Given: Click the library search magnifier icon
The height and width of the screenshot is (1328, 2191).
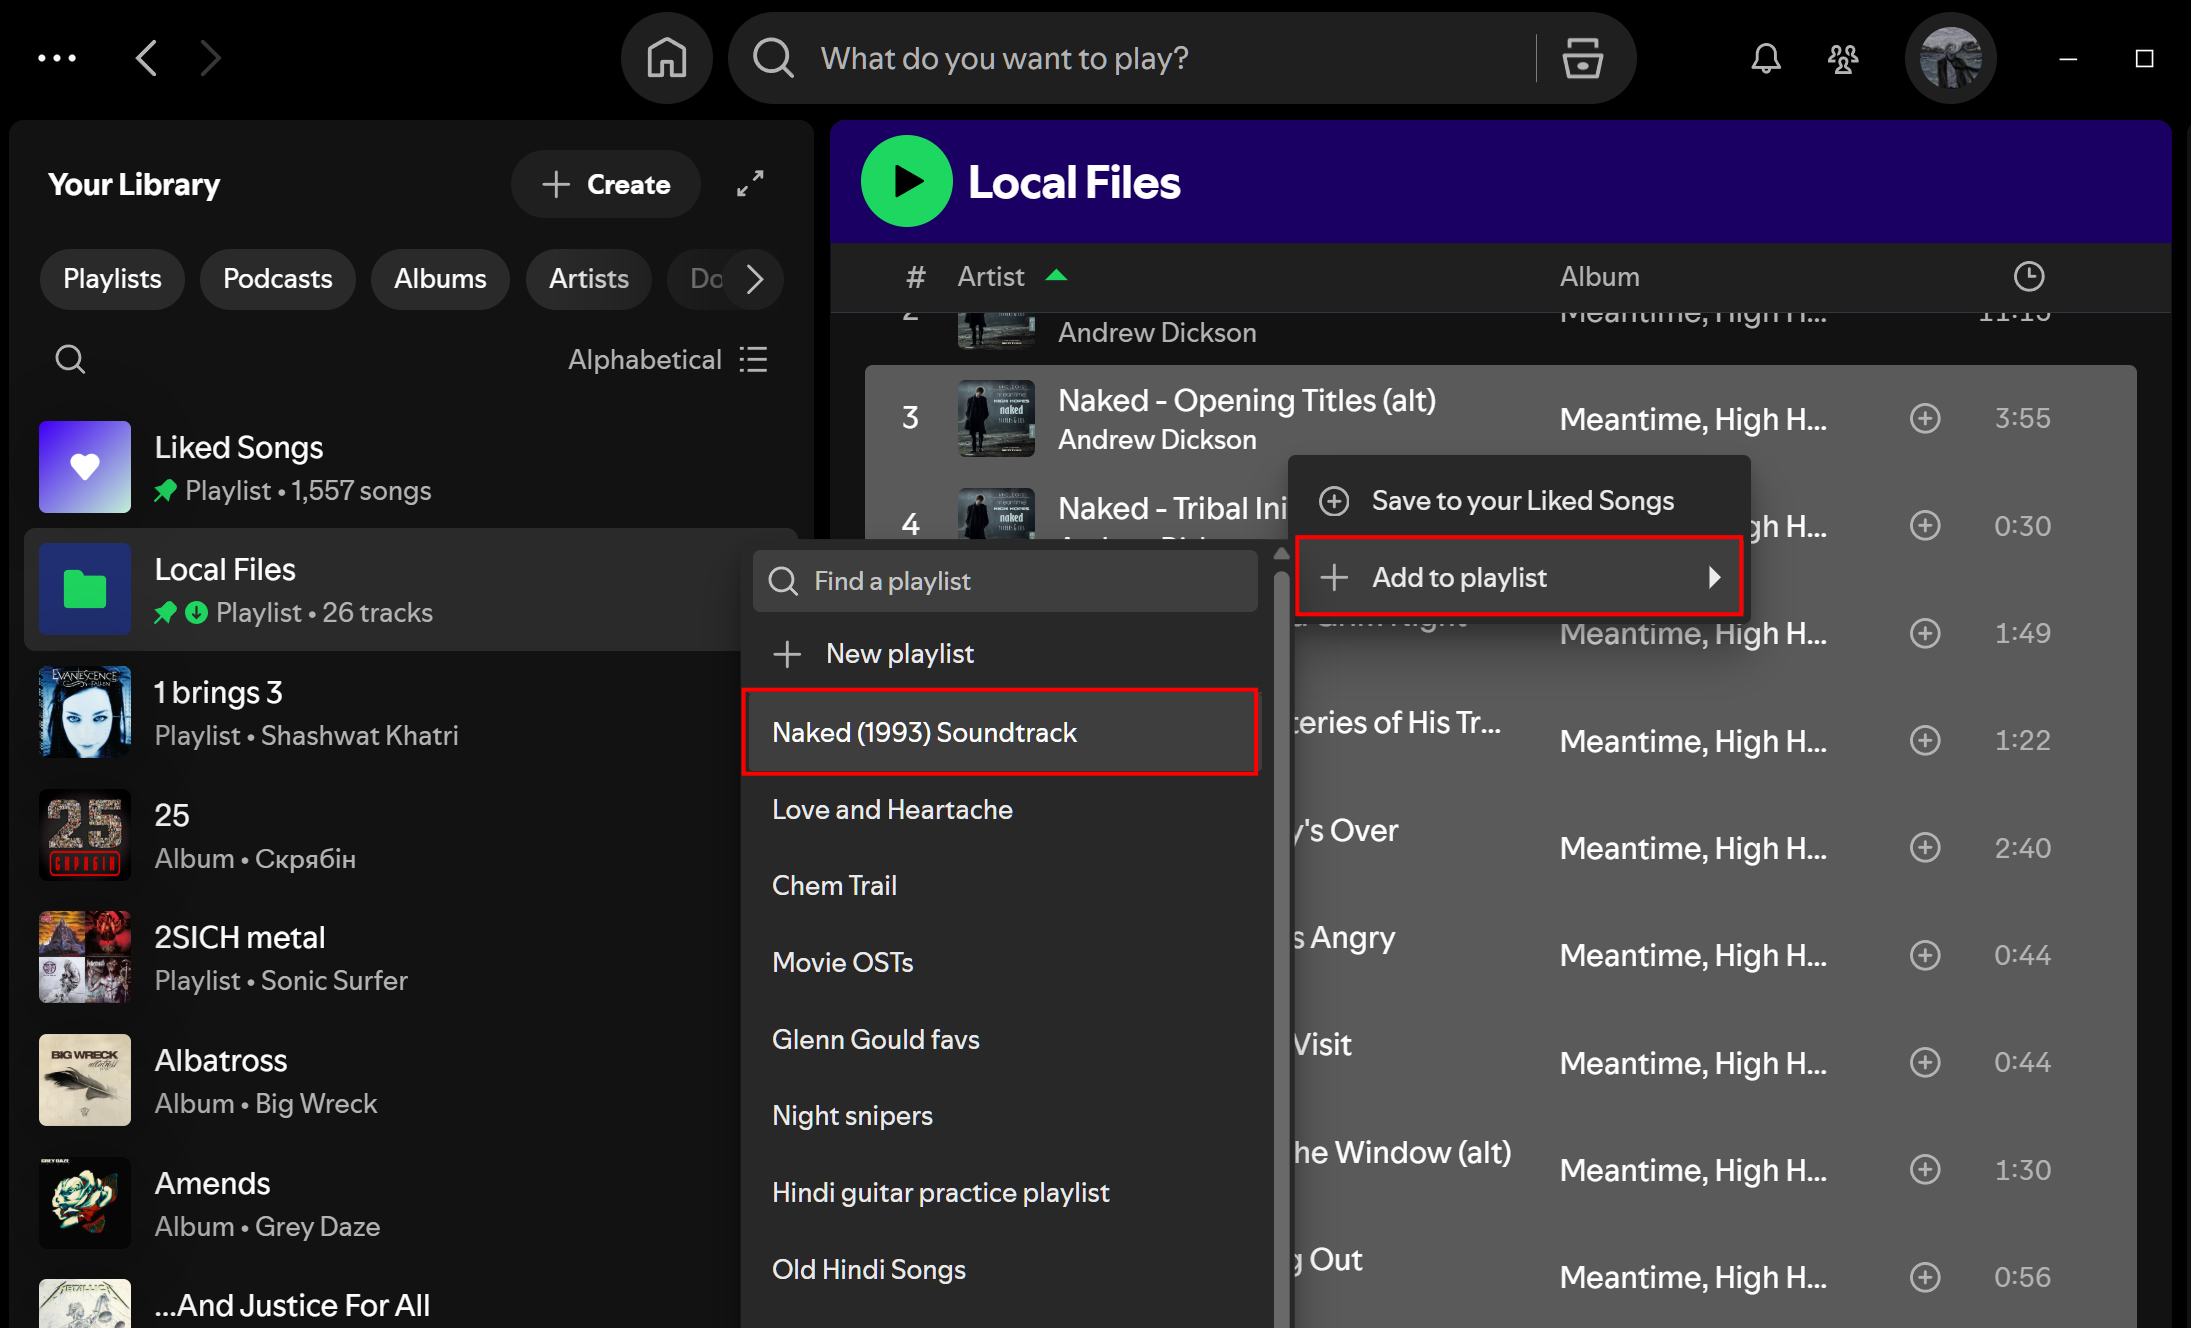Looking at the screenshot, I should 70,359.
